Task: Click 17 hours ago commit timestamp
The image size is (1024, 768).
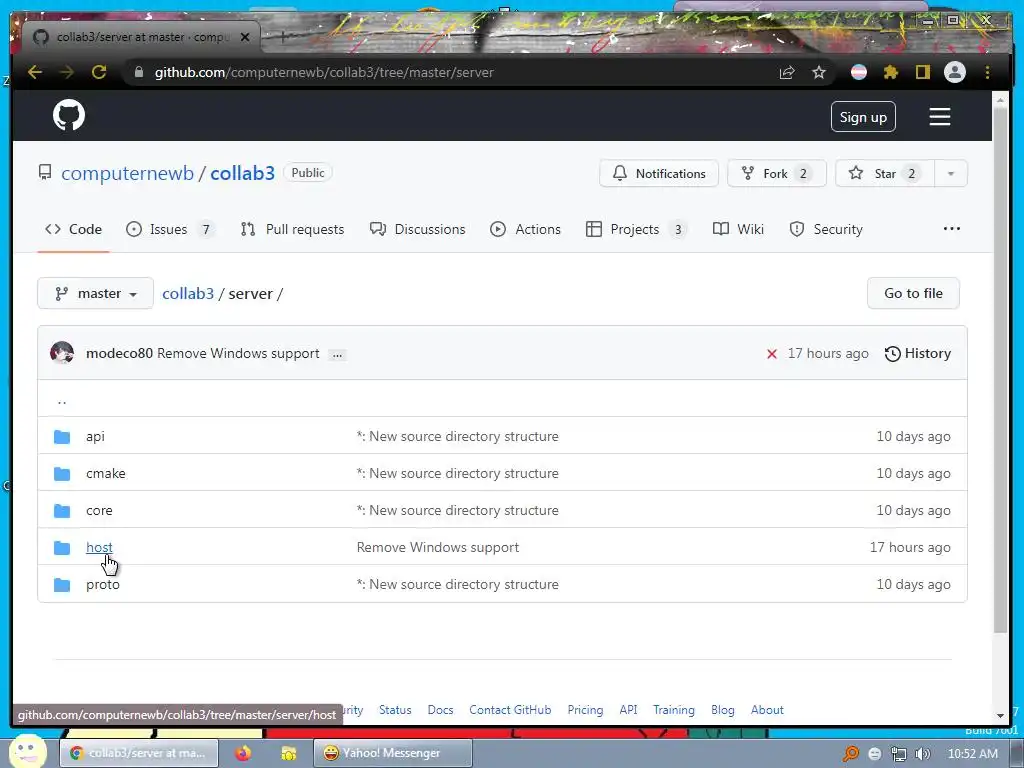Action: click(827, 353)
